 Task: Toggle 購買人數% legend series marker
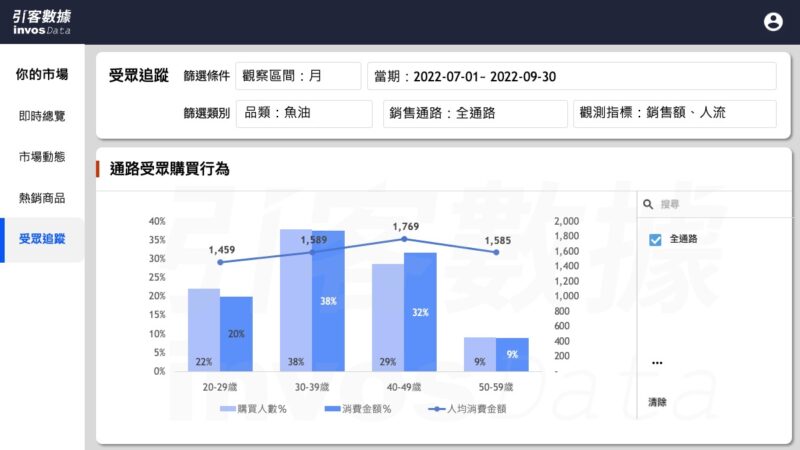click(227, 409)
